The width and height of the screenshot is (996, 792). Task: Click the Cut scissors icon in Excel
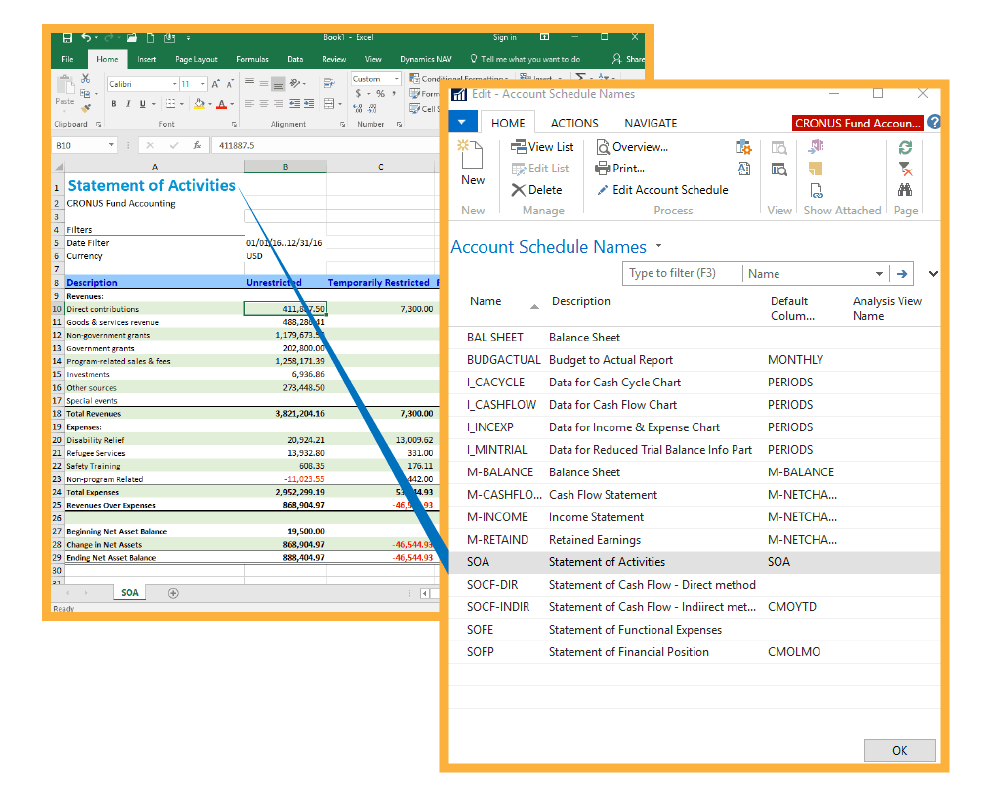tap(86, 79)
